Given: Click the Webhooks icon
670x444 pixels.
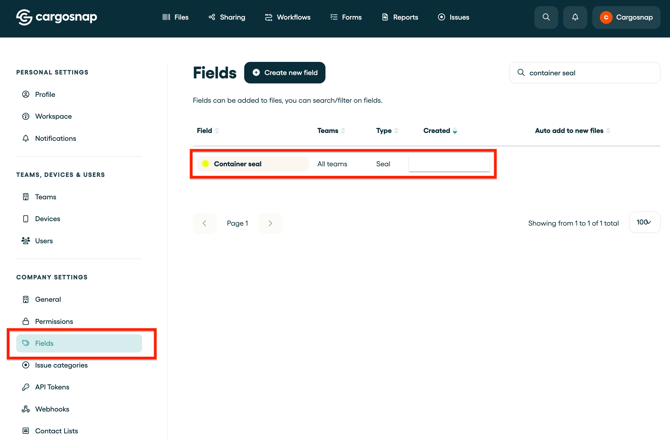Looking at the screenshot, I should [x=26, y=409].
